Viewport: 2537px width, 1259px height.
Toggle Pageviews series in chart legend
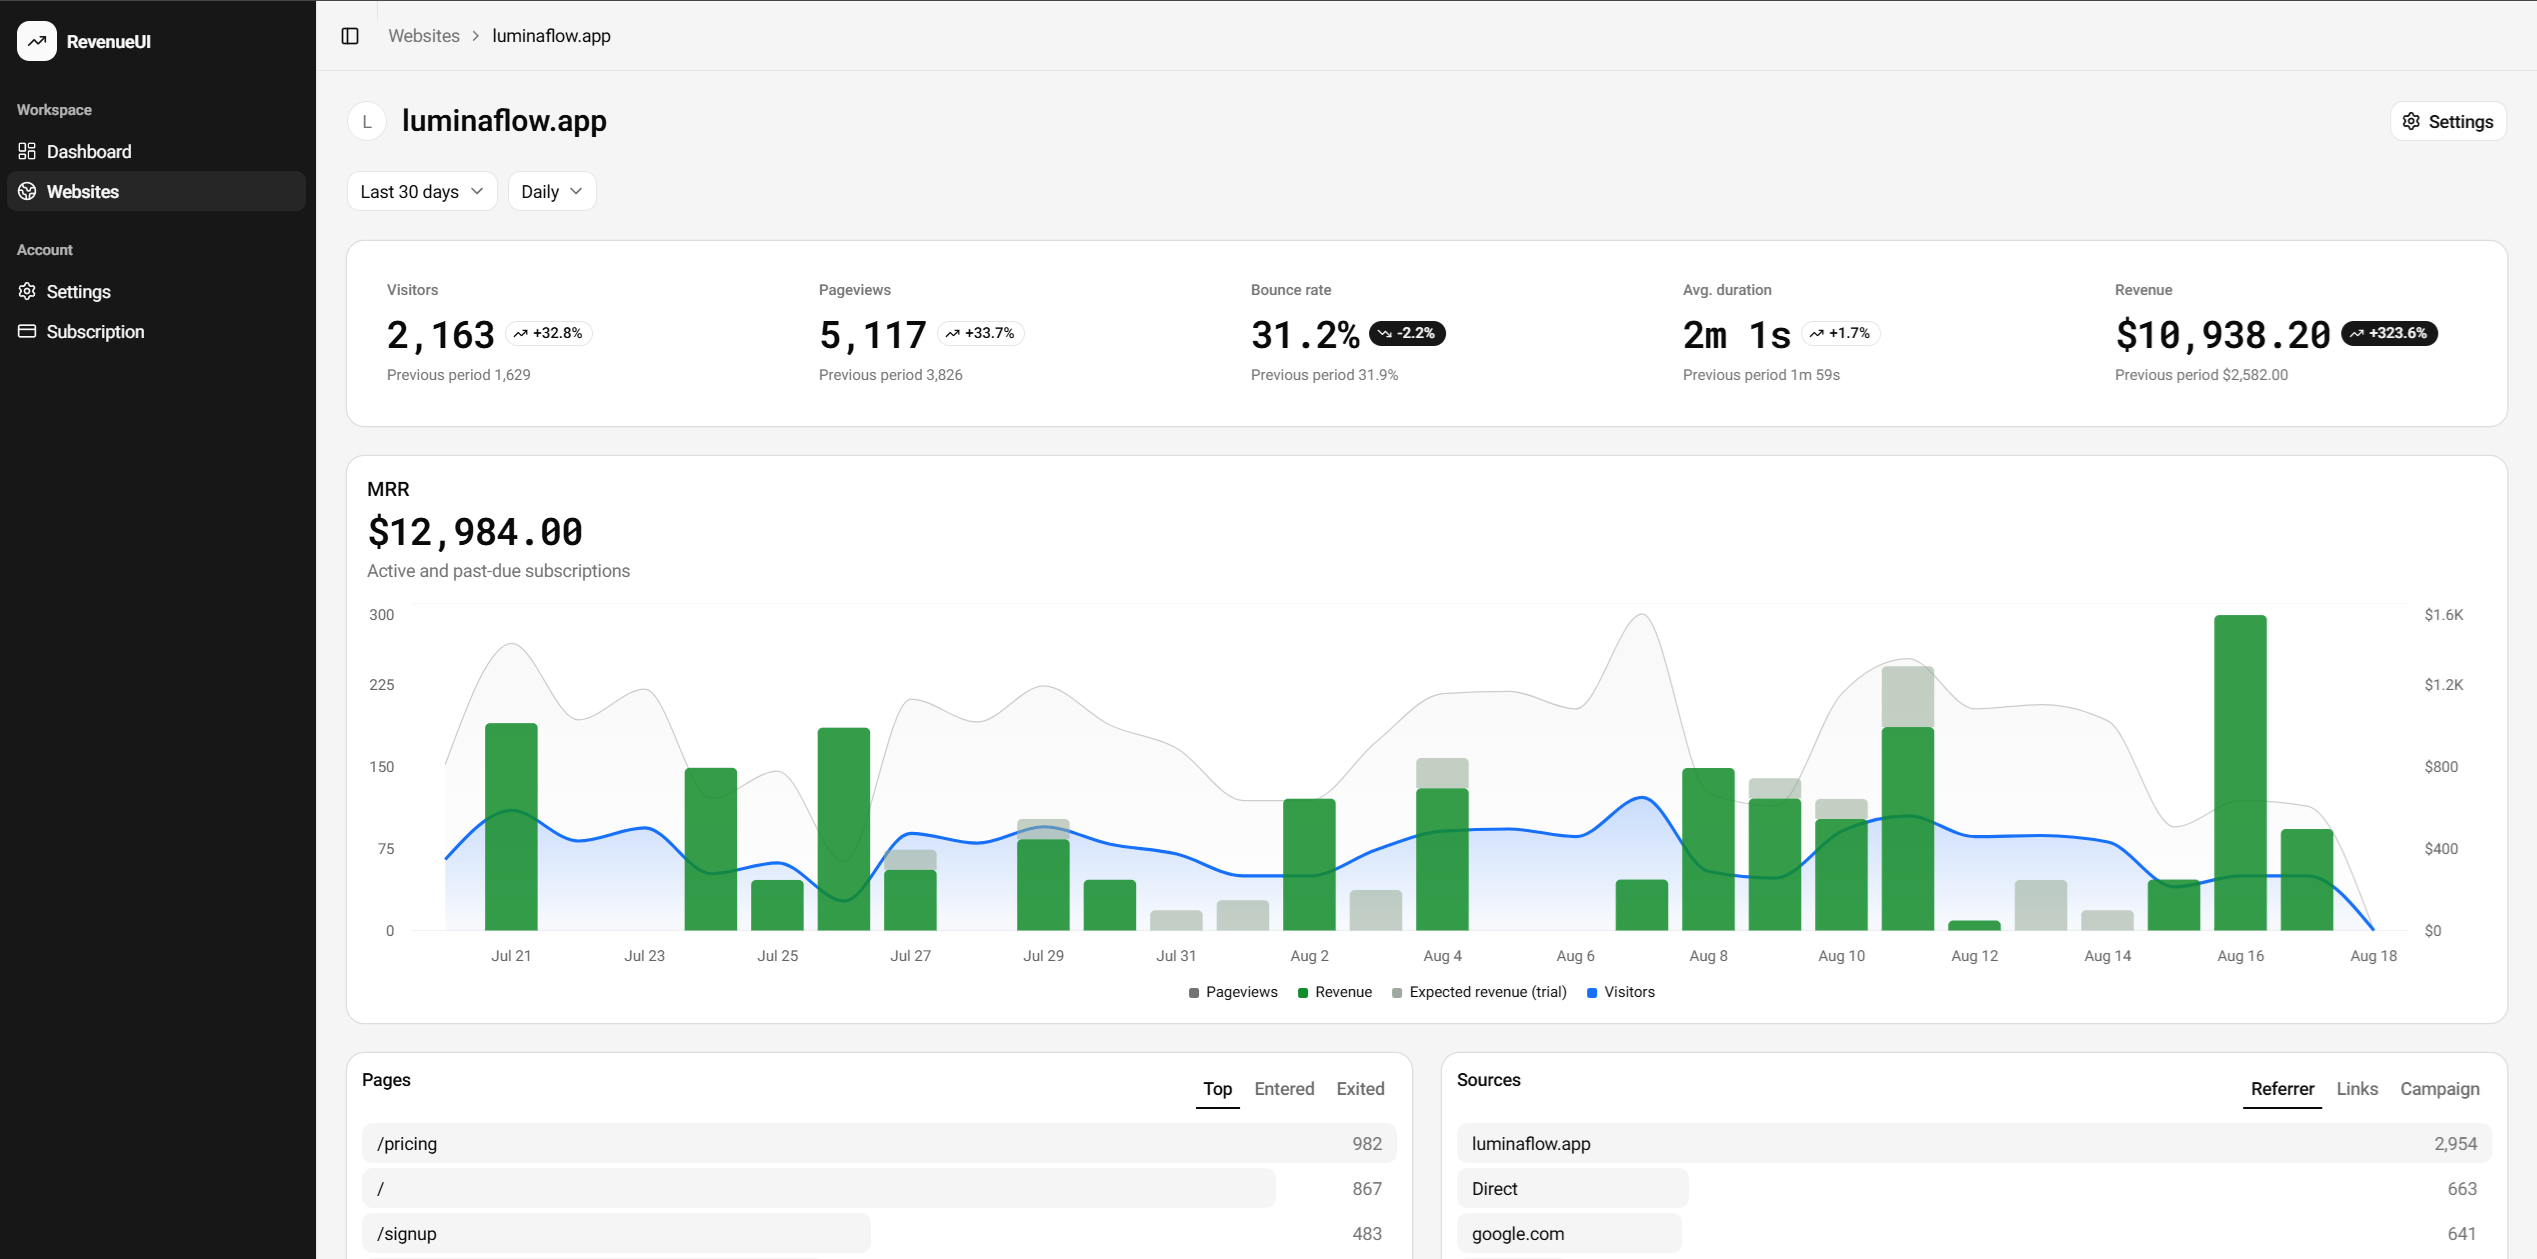(1233, 992)
